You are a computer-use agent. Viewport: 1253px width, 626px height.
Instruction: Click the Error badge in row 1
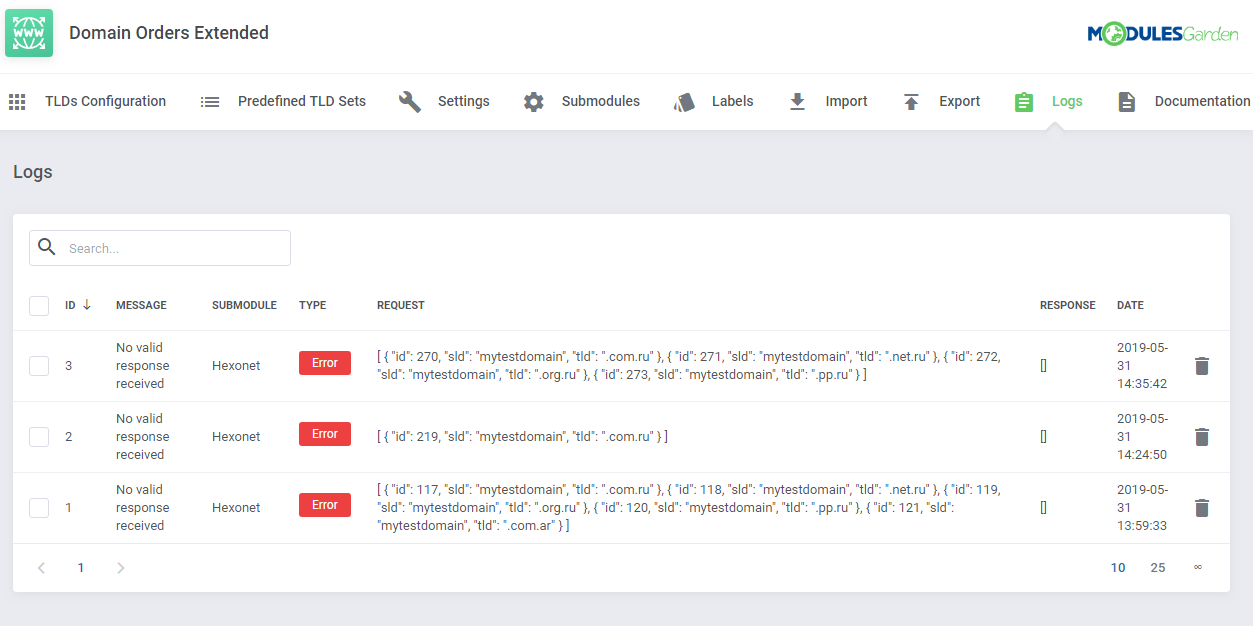coord(325,505)
